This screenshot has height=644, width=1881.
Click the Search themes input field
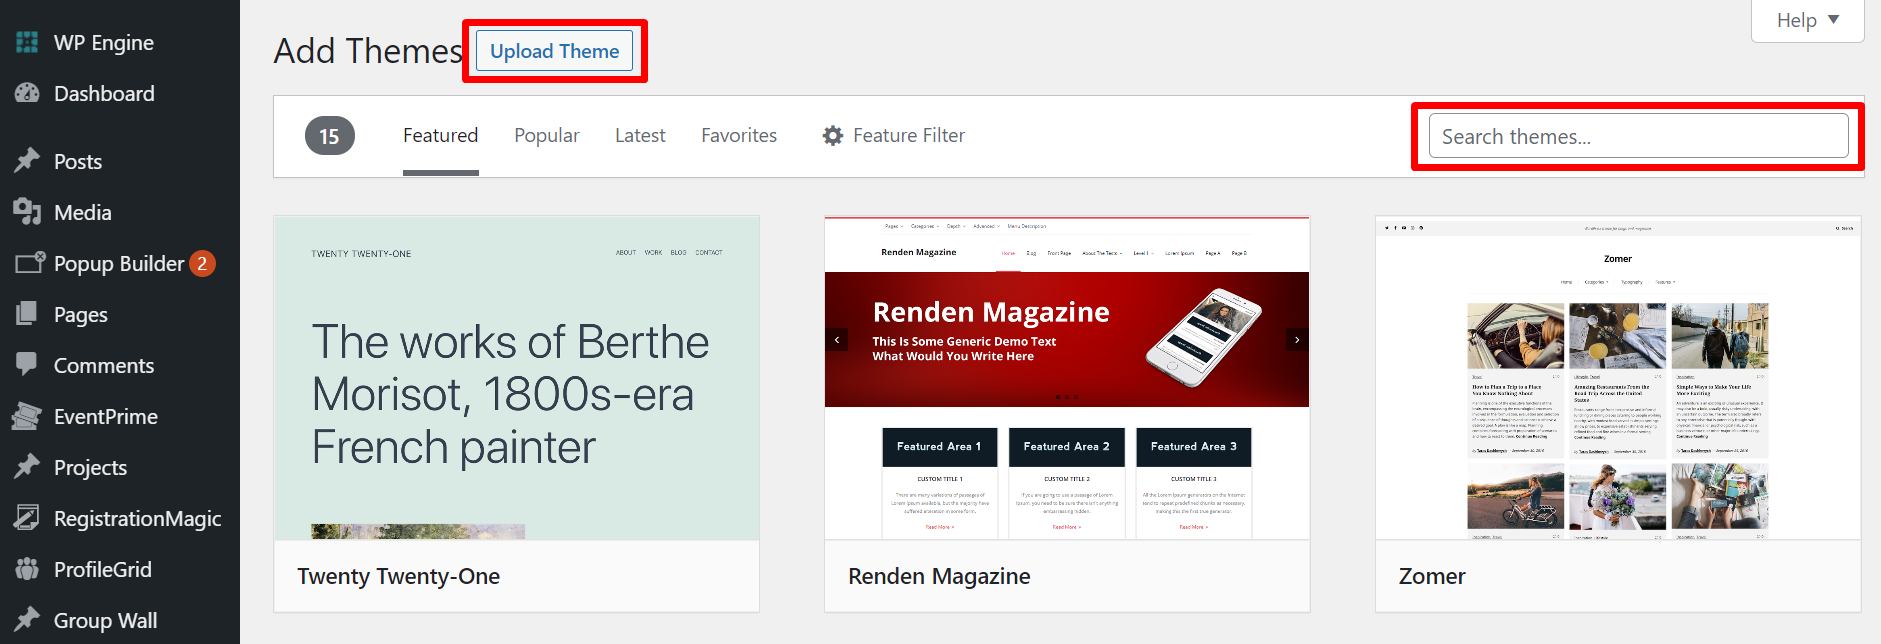coord(1638,136)
